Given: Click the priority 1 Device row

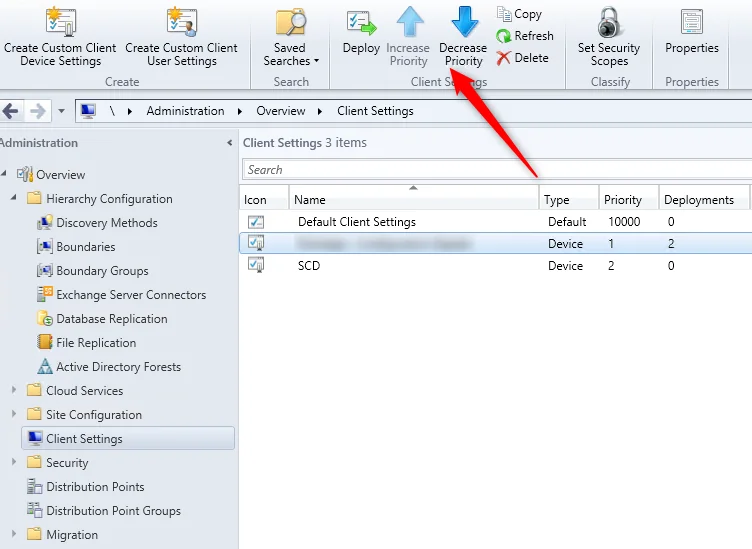Looking at the screenshot, I should pos(495,244).
